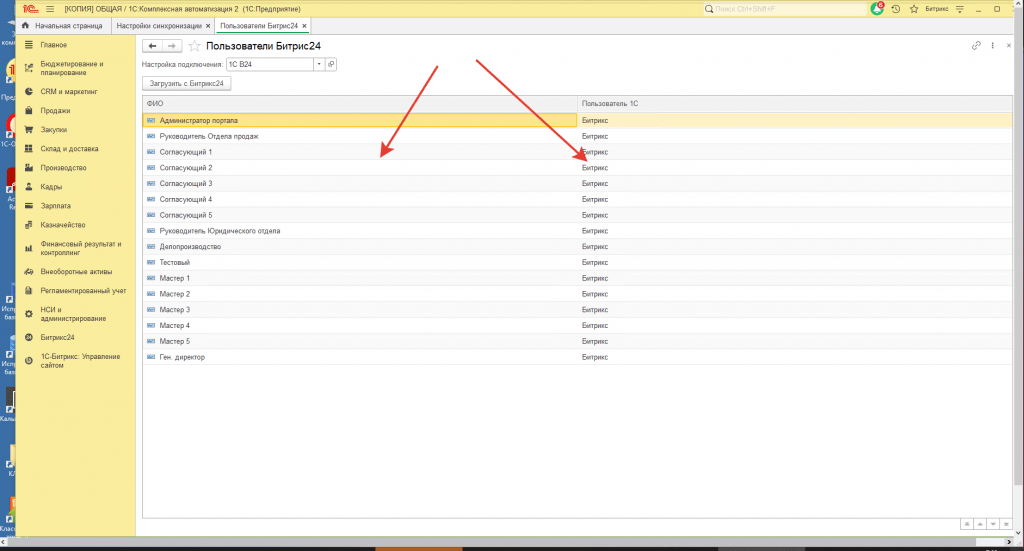Switch to Настройки синхронизации tab

[x=158, y=24]
